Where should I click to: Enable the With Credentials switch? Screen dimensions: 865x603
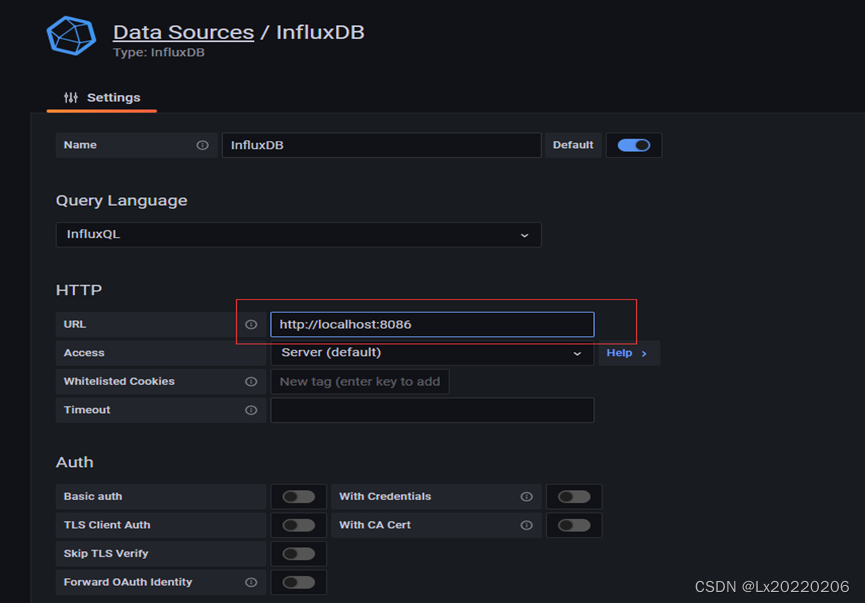(574, 497)
